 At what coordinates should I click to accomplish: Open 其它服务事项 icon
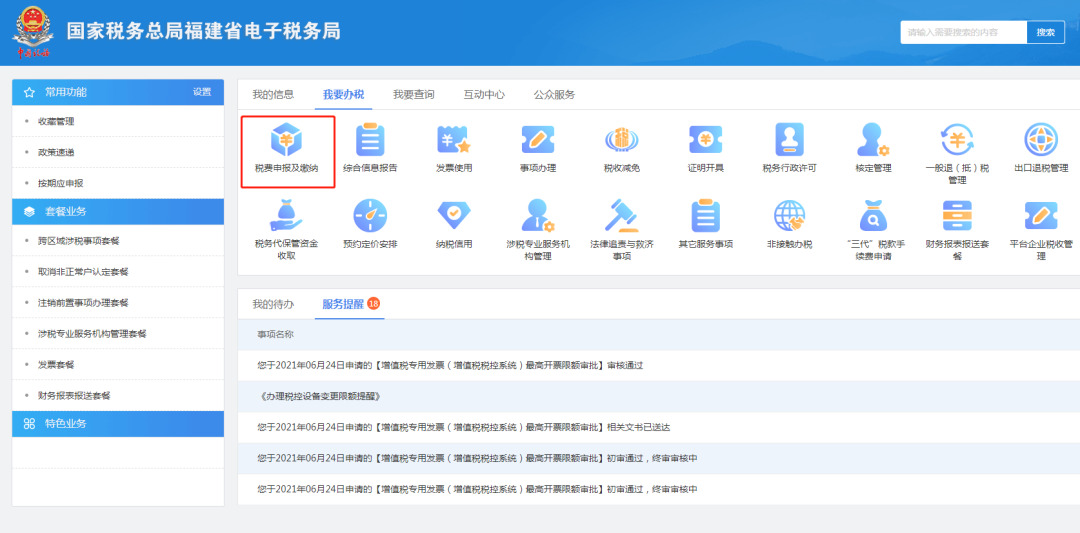click(x=706, y=216)
